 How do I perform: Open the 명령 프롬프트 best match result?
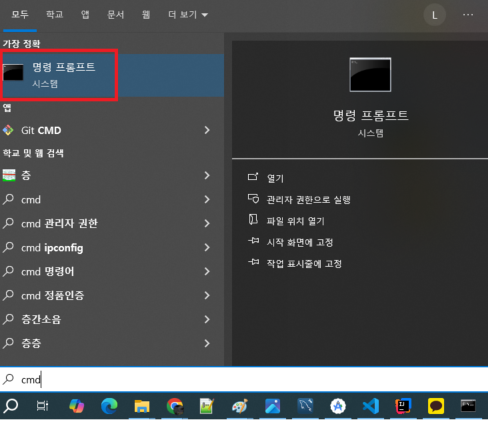point(112,75)
